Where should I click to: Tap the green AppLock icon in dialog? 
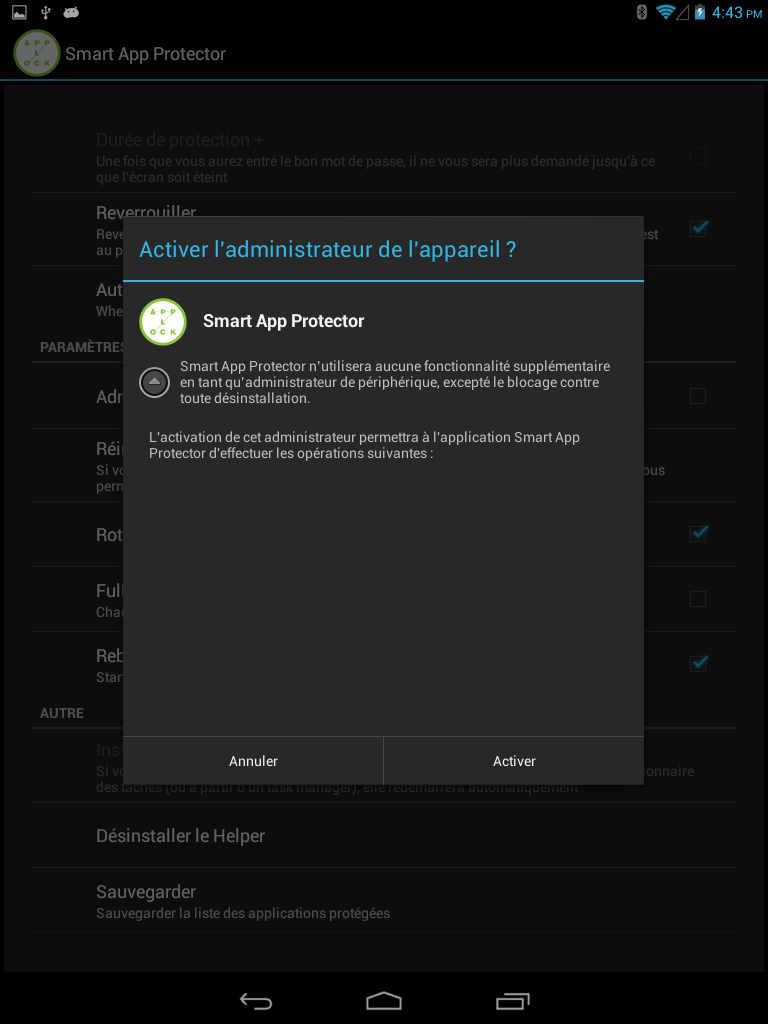pyautogui.click(x=163, y=321)
